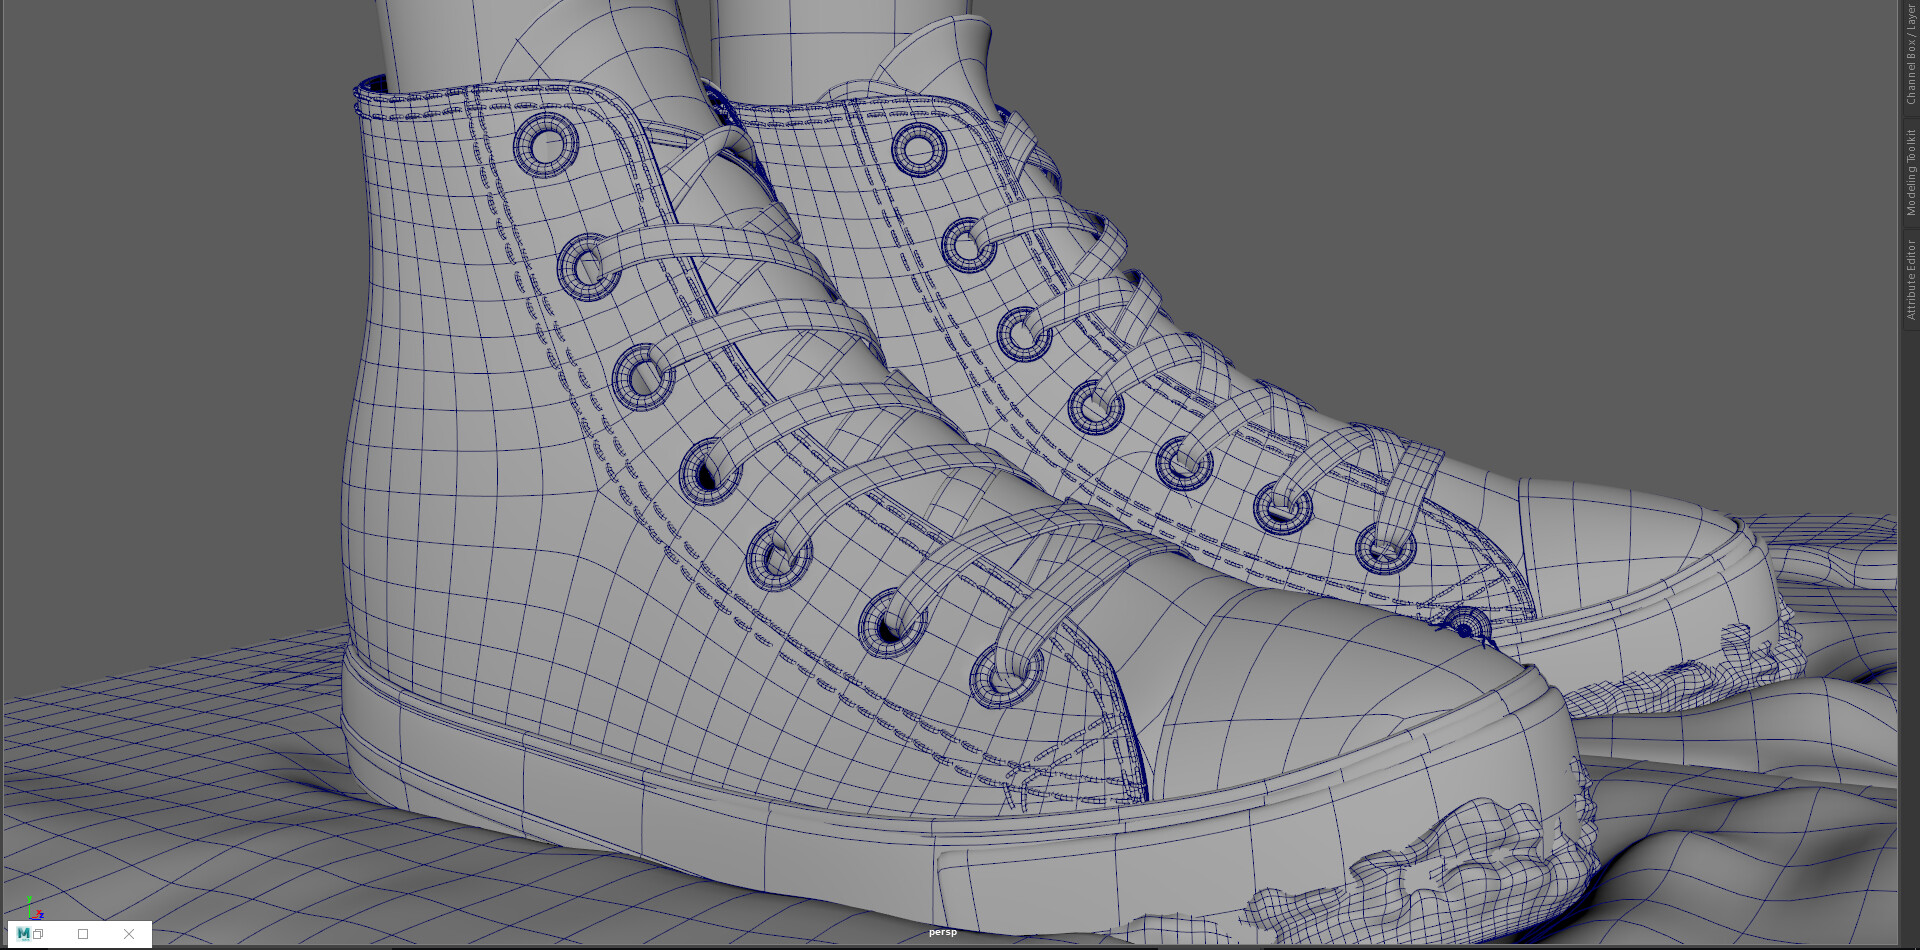
Task: Click the restore-down overlapping squares icon
Action: point(38,934)
